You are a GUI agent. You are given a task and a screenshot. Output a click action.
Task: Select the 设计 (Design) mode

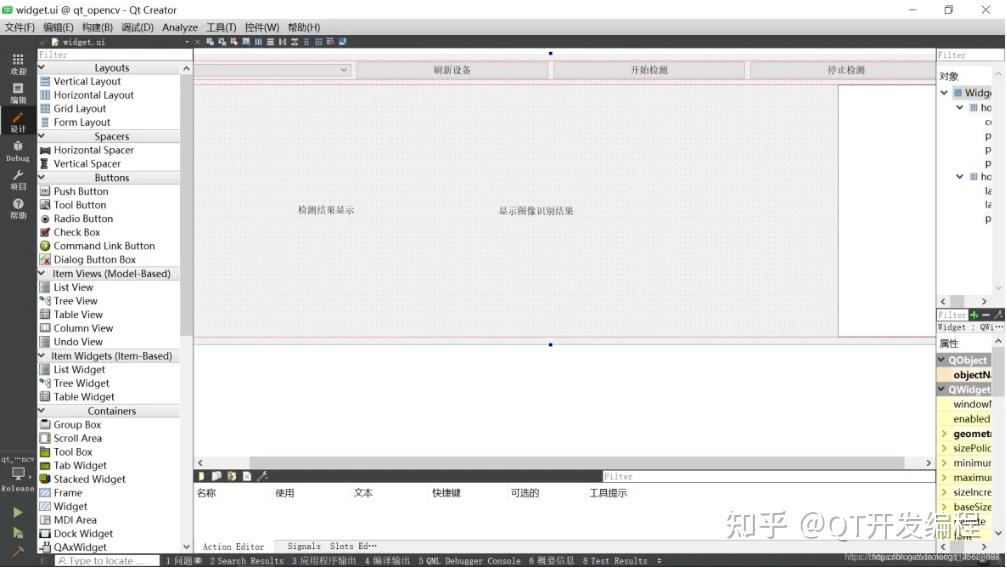[18, 121]
